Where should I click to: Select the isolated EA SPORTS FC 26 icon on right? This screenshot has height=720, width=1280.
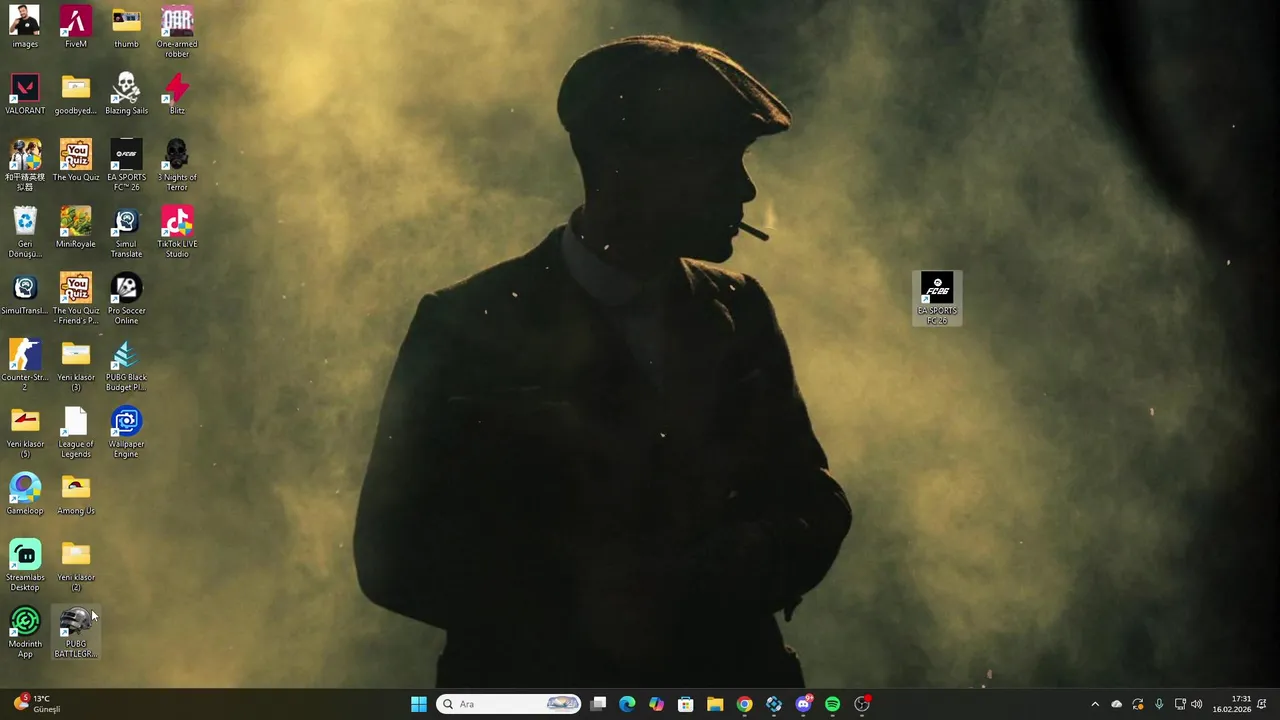pos(937,298)
